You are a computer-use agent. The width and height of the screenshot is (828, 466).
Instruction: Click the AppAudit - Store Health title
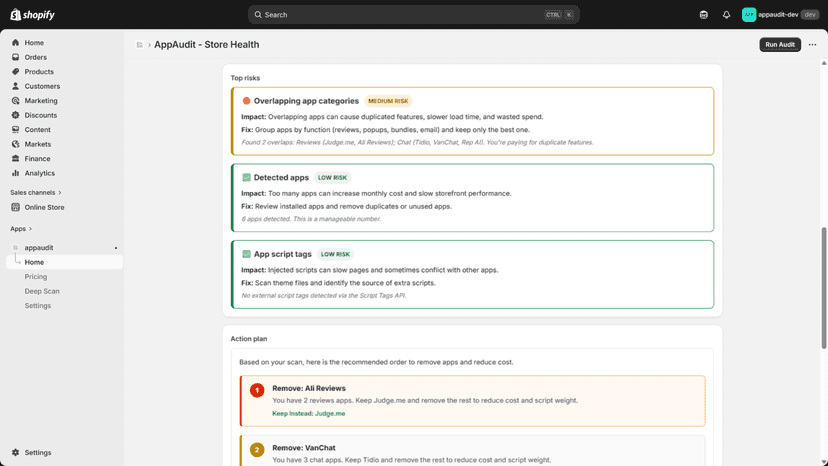(206, 44)
